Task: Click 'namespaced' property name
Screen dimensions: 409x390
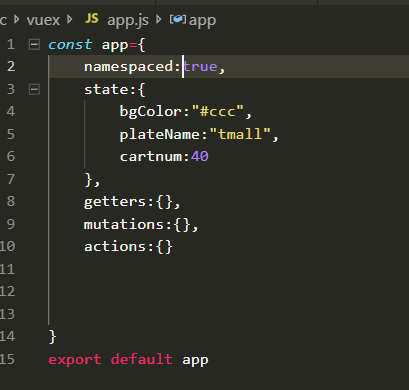Action: (x=129, y=67)
